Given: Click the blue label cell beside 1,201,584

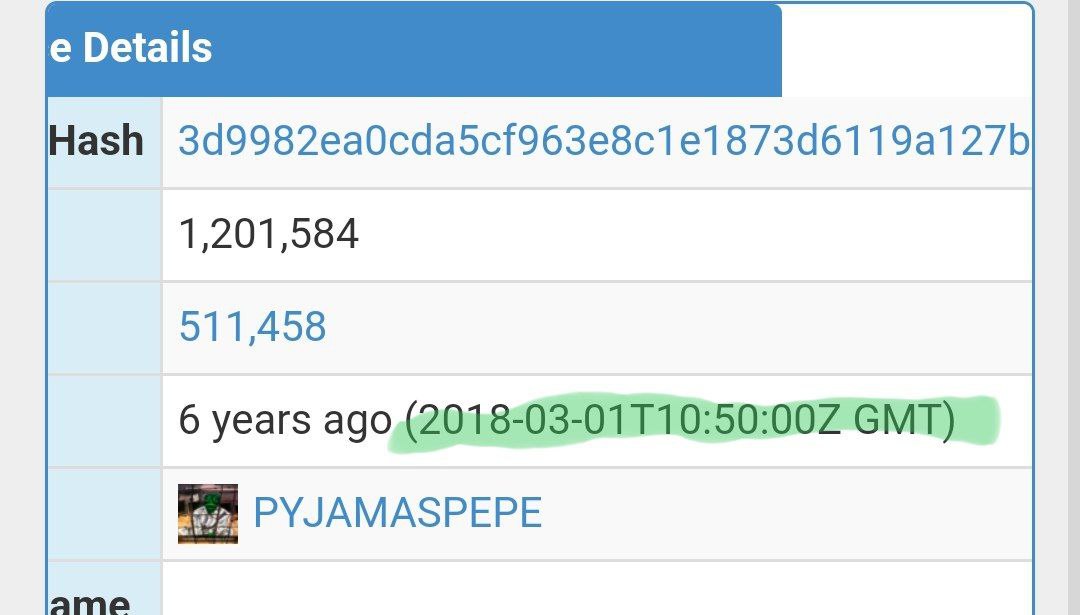Looking at the screenshot, I should [105, 234].
